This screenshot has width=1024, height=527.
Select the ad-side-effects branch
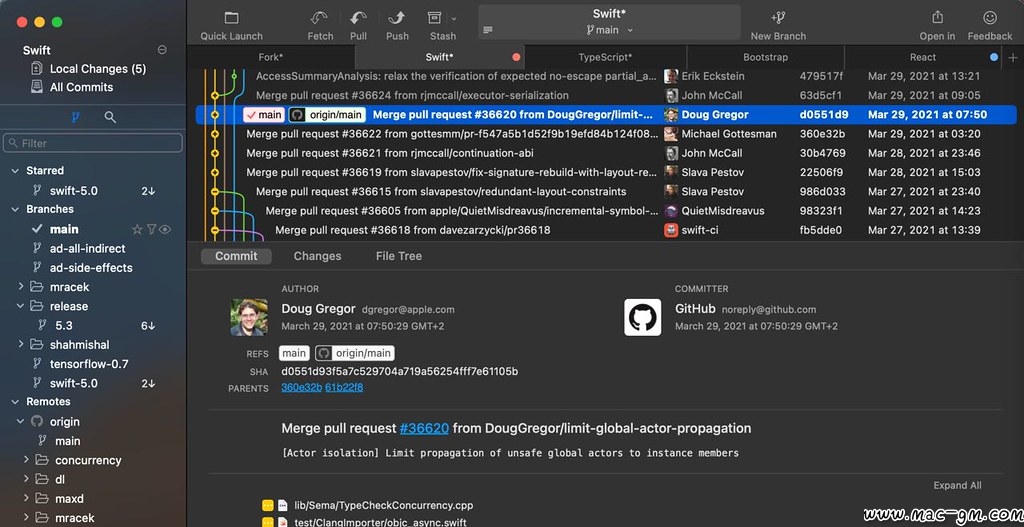[91, 268]
